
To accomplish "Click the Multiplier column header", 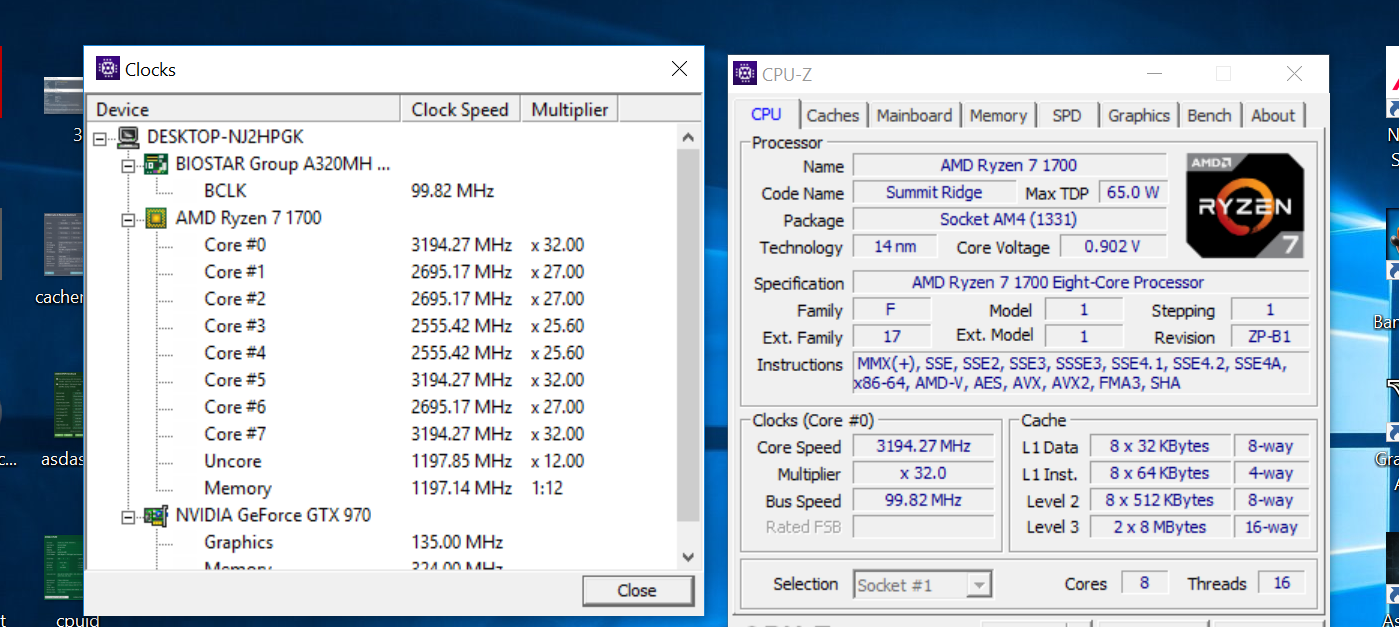I will coord(570,109).
